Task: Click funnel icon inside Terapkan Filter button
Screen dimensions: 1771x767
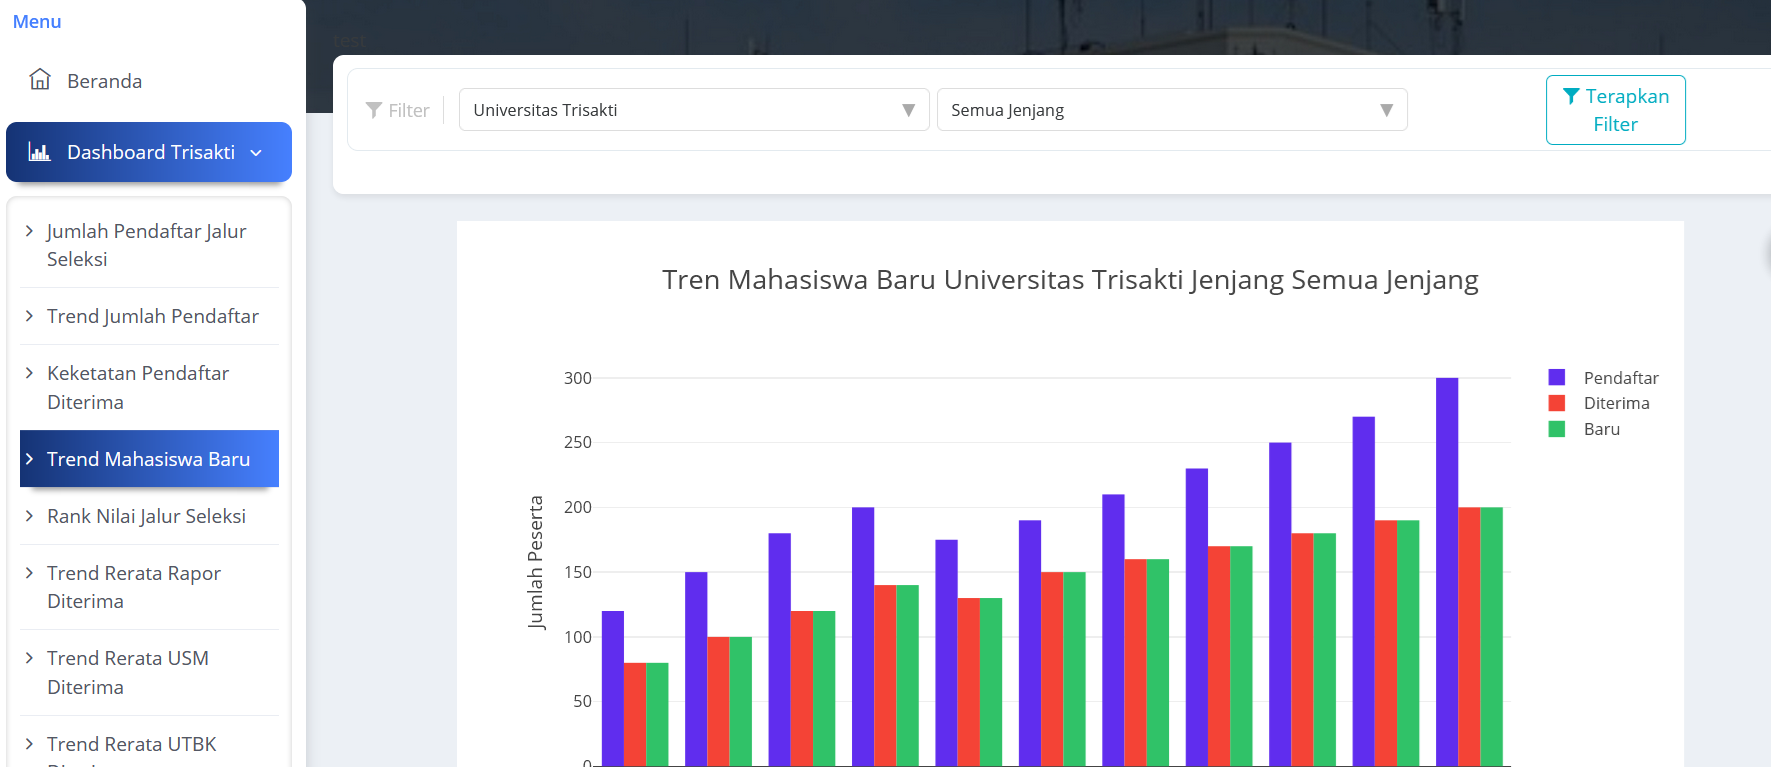Action: [1571, 96]
